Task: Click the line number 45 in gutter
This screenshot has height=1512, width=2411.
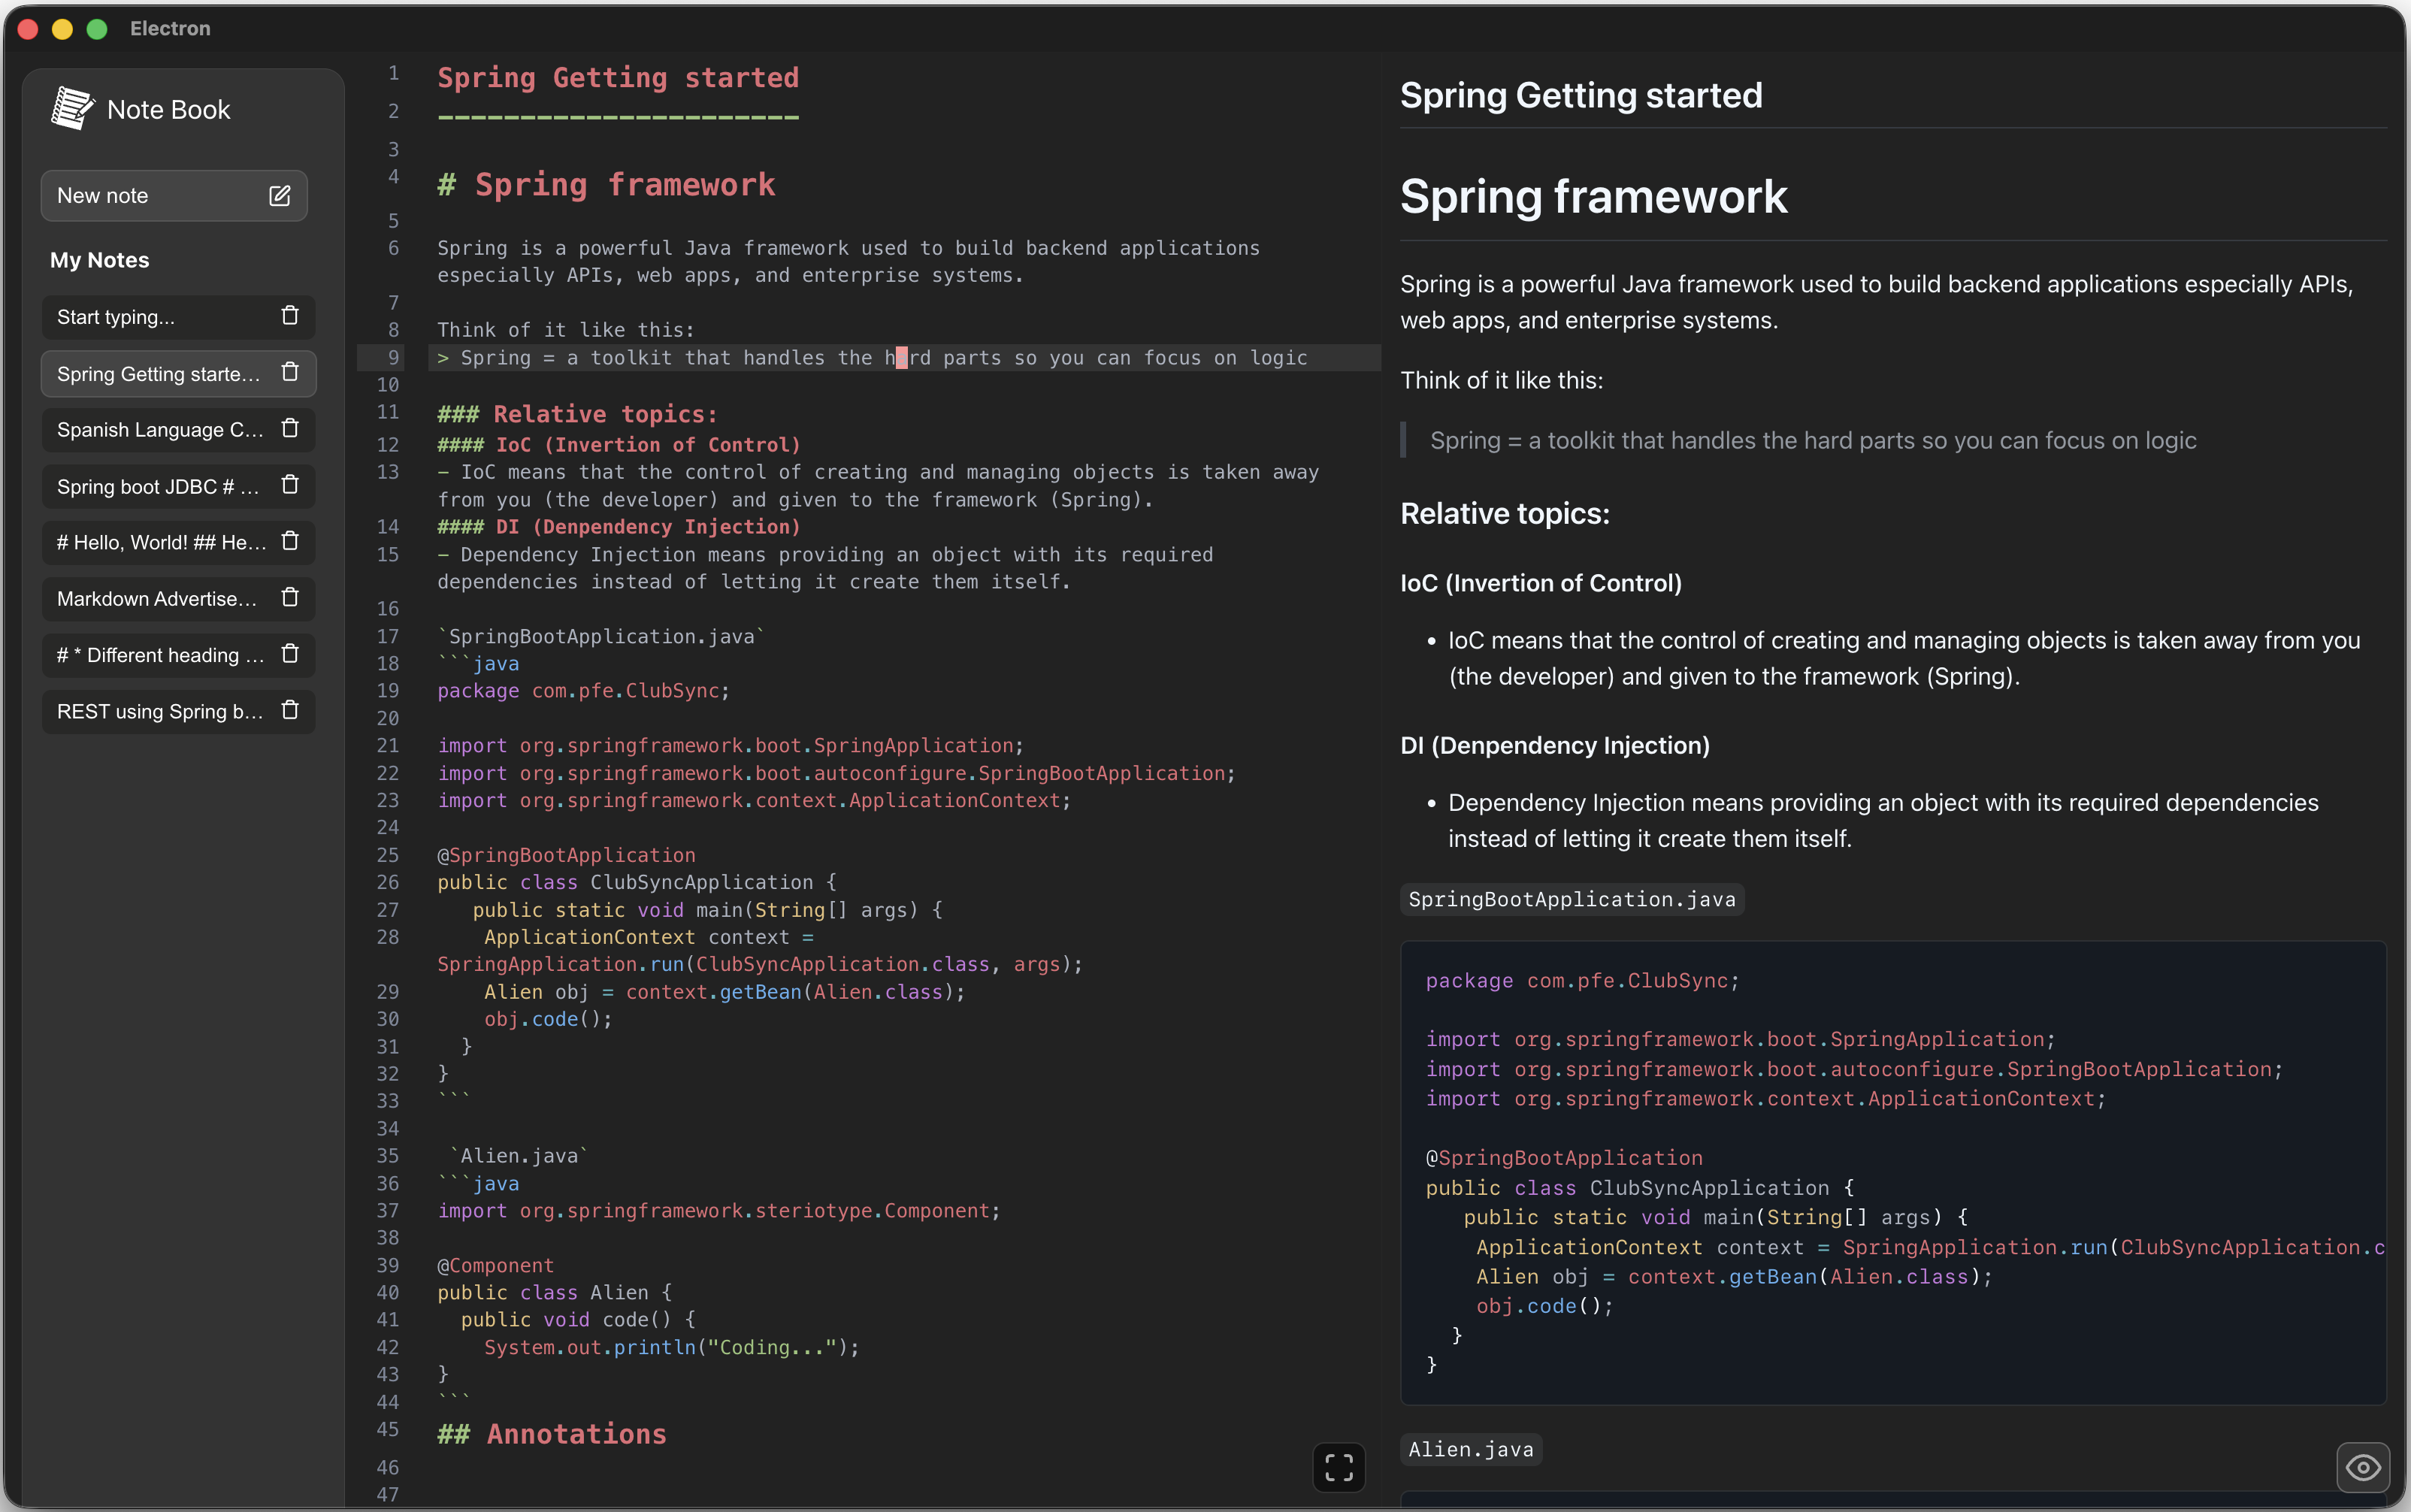Action: (x=387, y=1430)
